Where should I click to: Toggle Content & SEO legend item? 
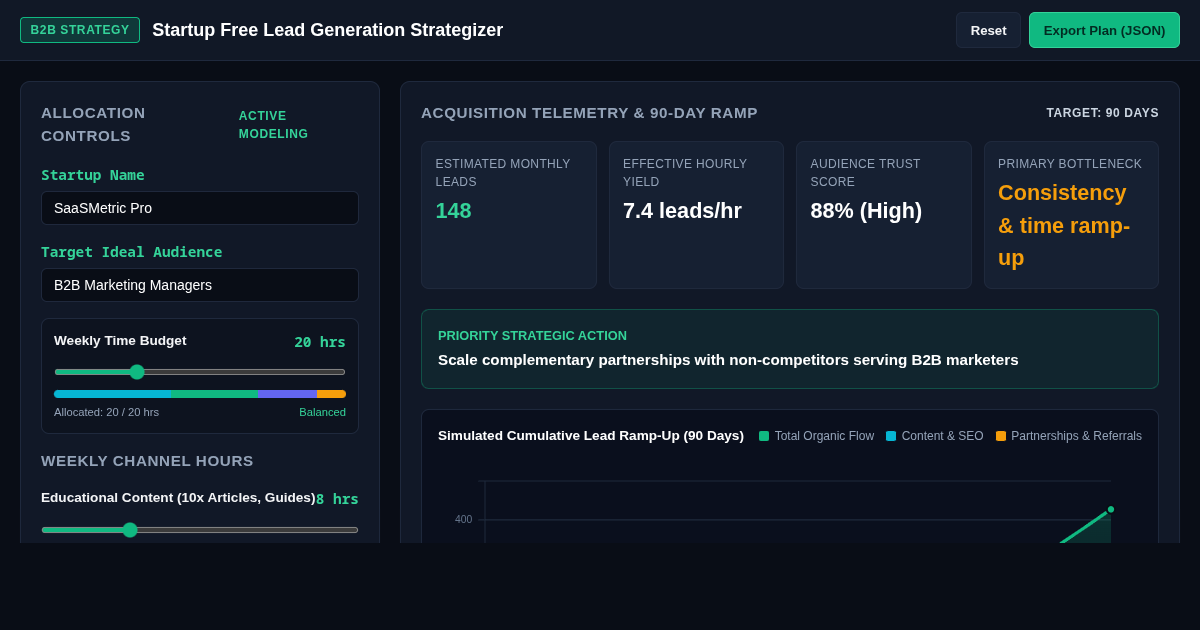point(934,436)
